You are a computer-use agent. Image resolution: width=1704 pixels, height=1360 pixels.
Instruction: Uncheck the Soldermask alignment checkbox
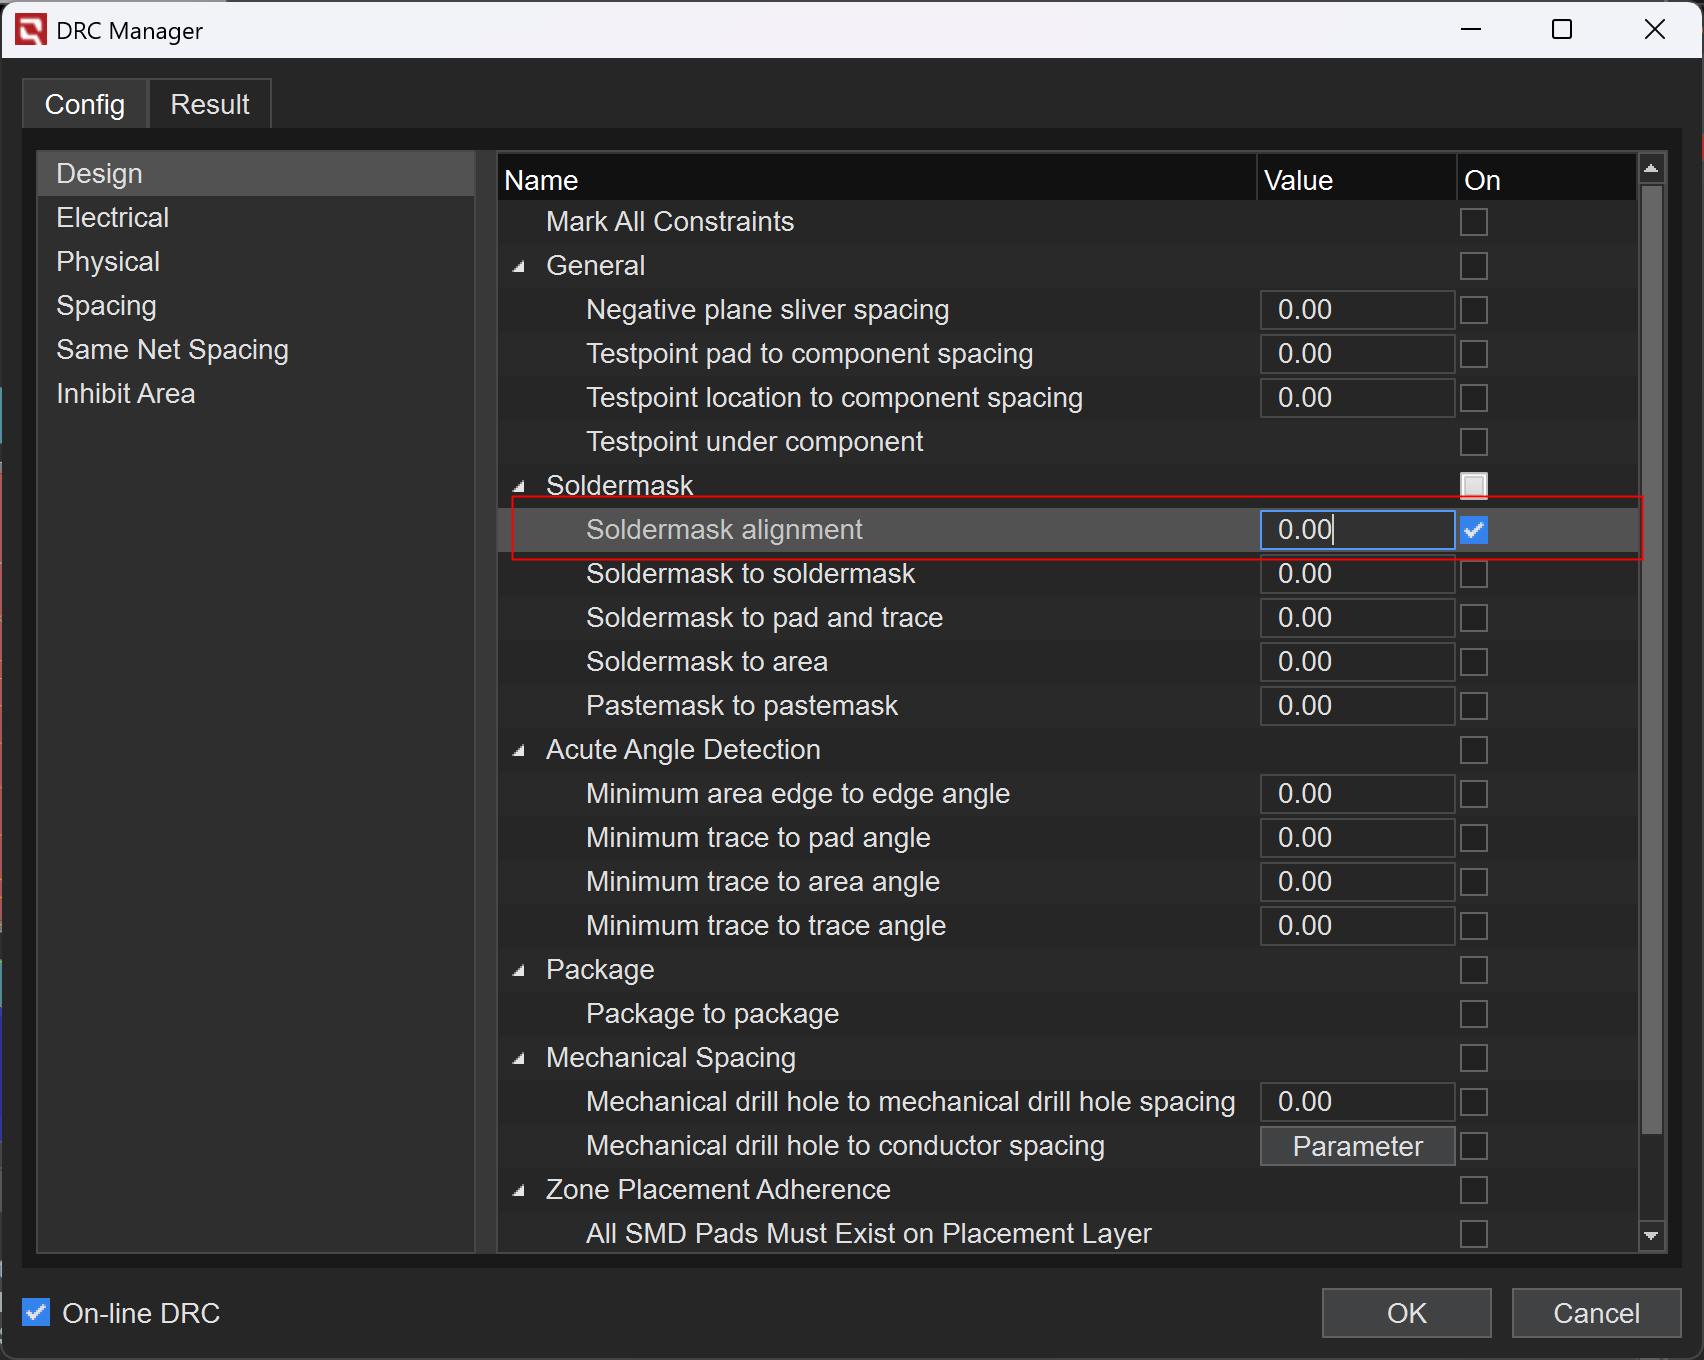pyautogui.click(x=1473, y=530)
